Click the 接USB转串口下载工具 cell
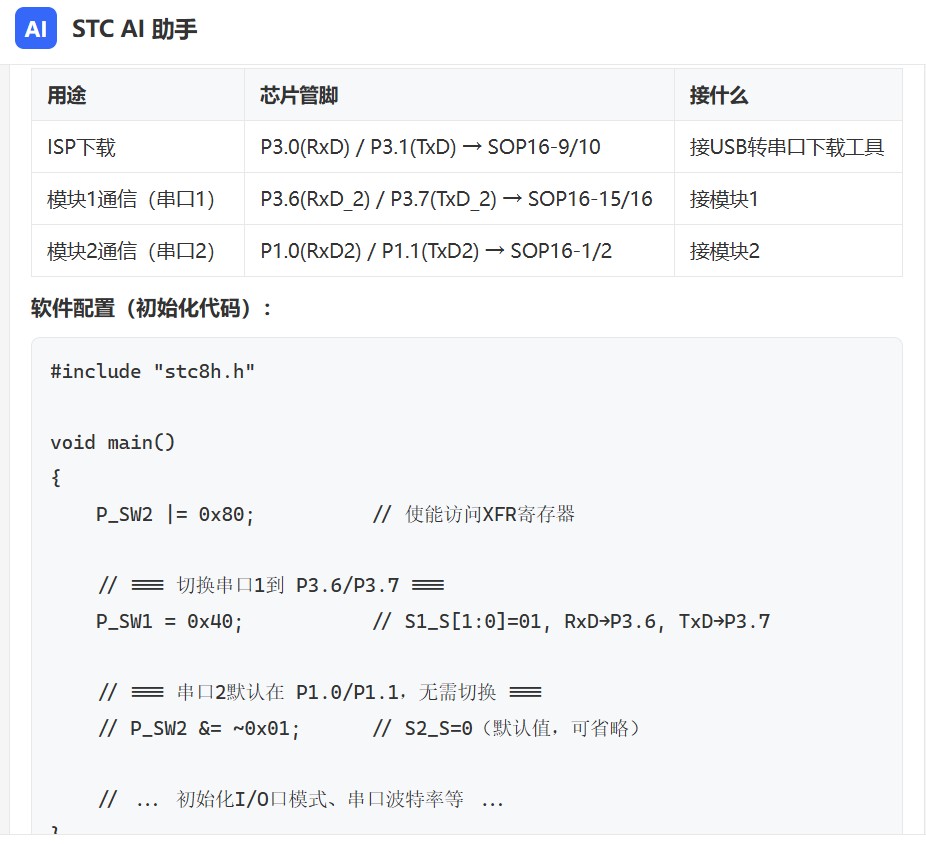Viewport: 926px width, 844px height. [787, 147]
